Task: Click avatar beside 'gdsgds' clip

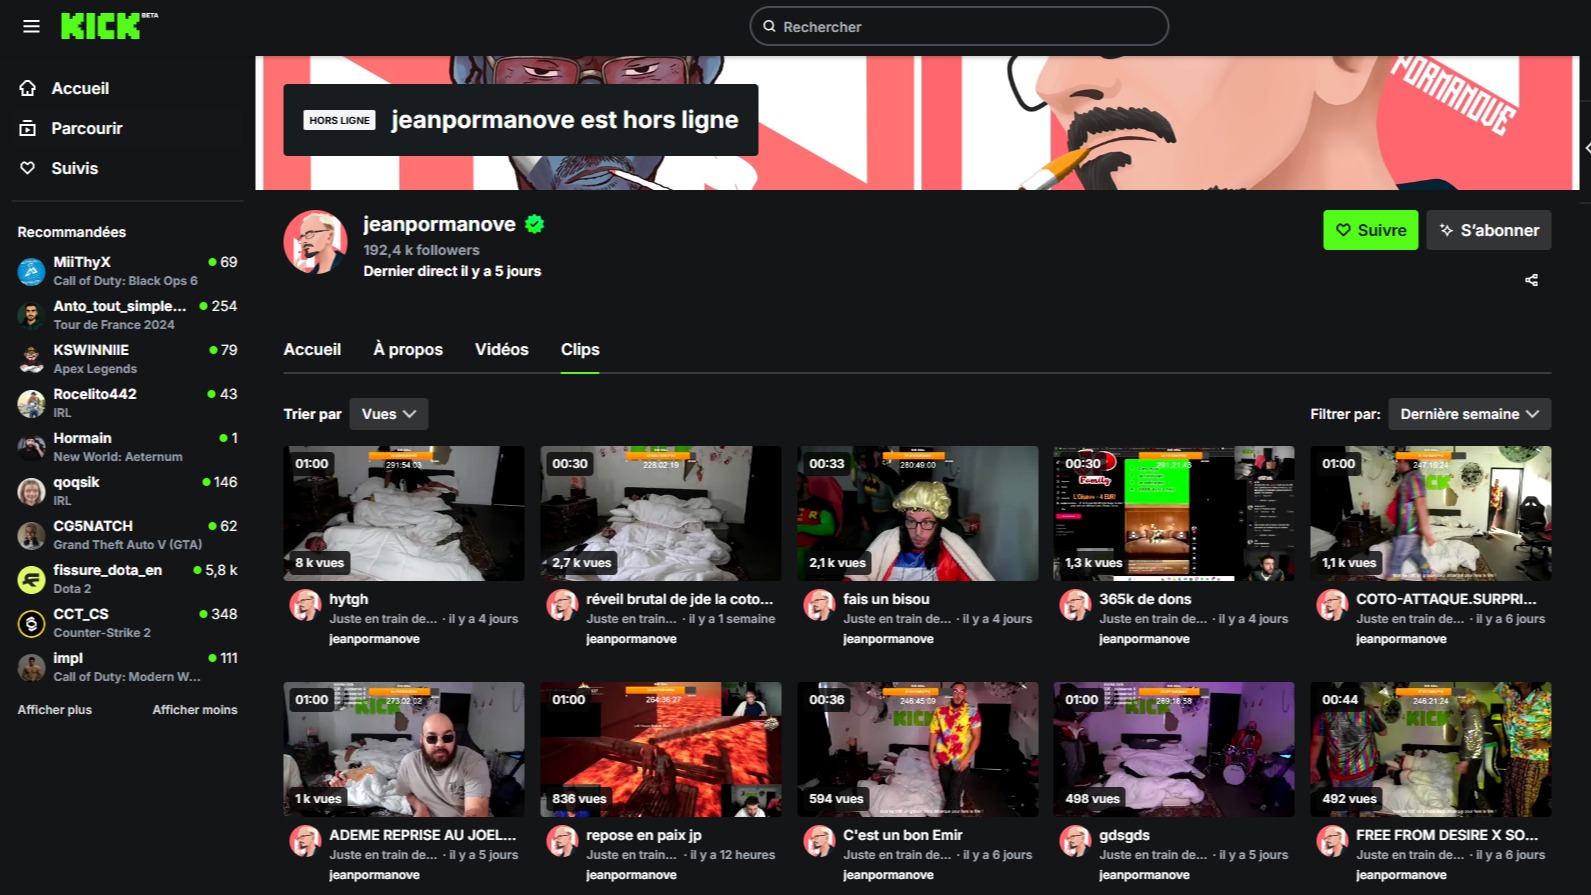Action: click(x=1075, y=841)
